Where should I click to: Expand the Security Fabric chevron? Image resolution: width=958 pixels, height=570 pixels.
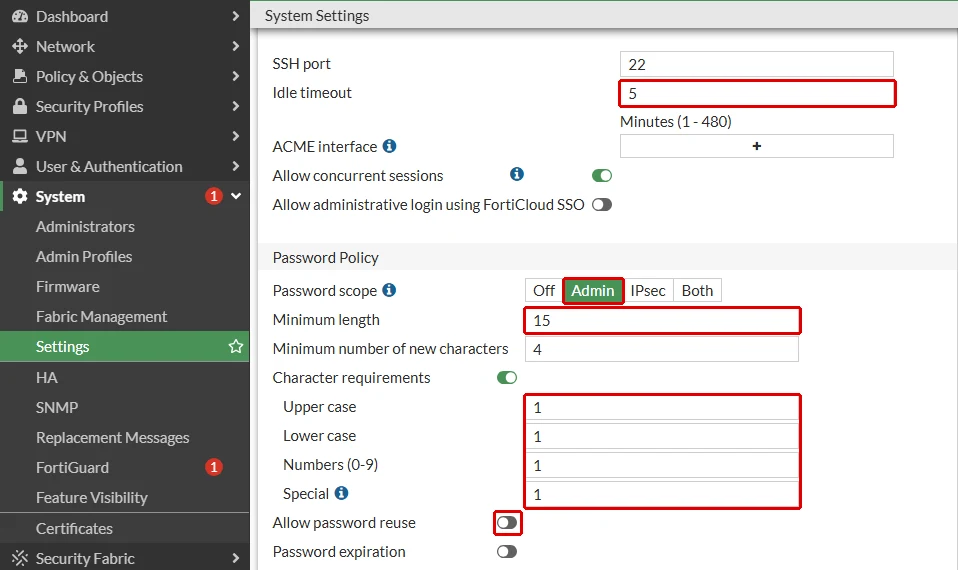click(x=236, y=558)
